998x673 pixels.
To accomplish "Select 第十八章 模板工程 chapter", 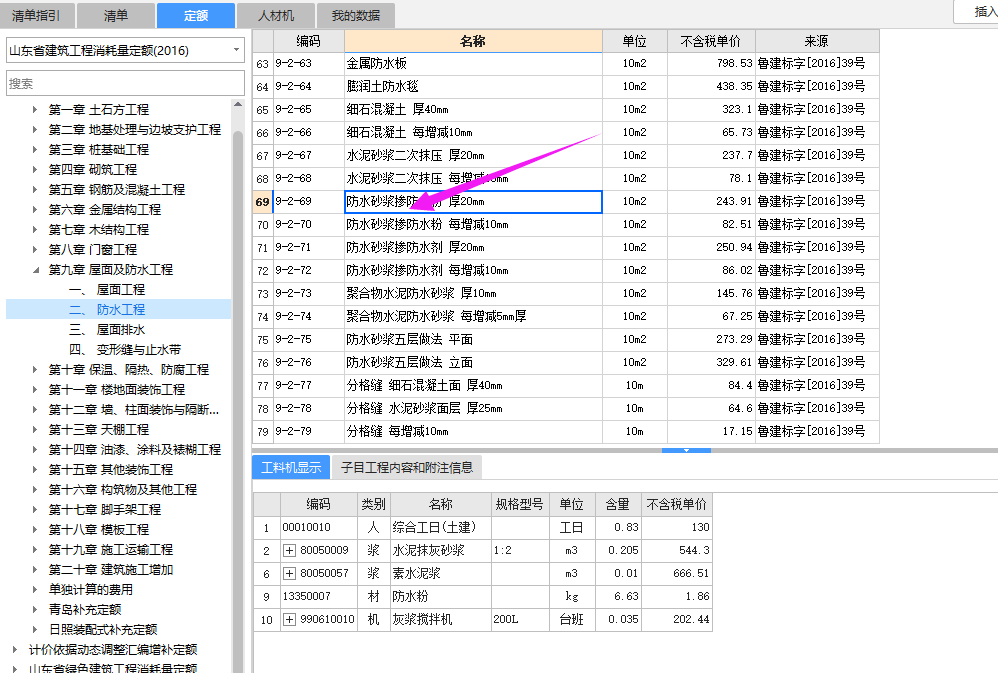I will (x=99, y=529).
